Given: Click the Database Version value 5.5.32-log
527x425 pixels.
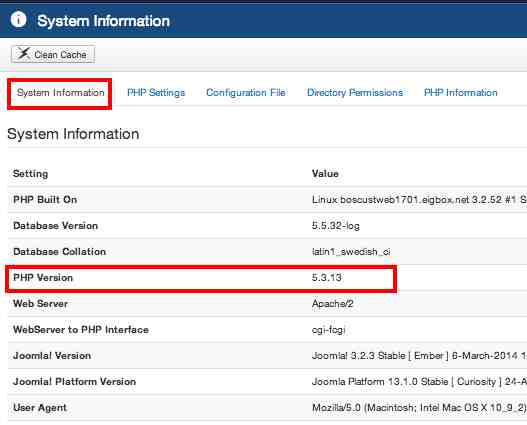Looking at the screenshot, I should [336, 226].
